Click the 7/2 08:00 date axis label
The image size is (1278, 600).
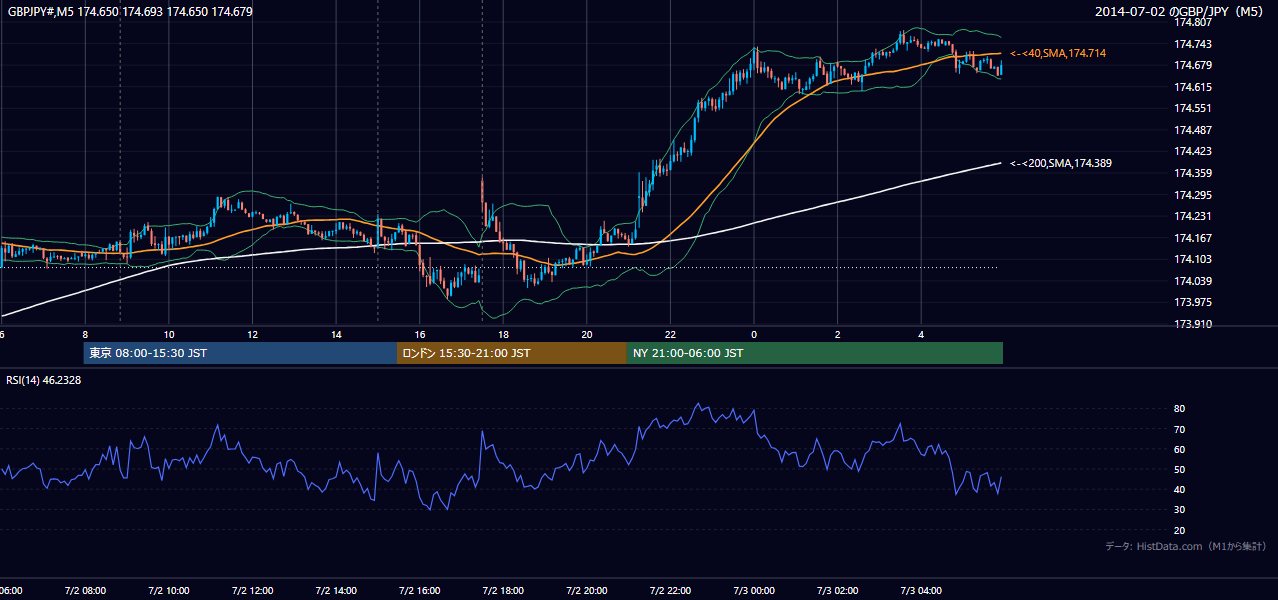pos(85,591)
